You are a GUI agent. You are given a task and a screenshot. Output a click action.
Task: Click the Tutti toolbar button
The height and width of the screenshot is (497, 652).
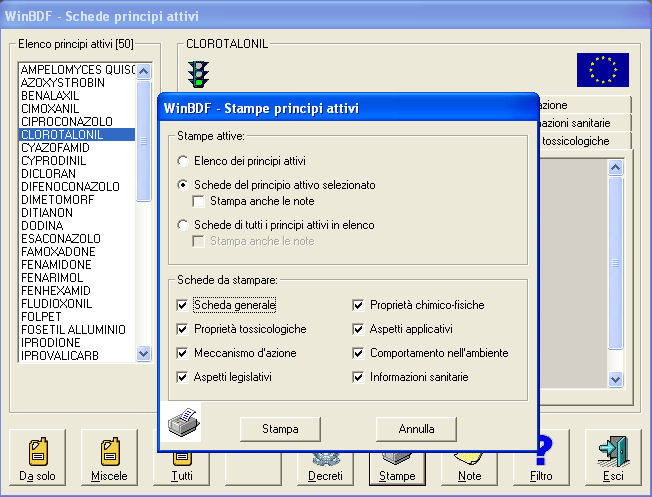[x=182, y=469]
